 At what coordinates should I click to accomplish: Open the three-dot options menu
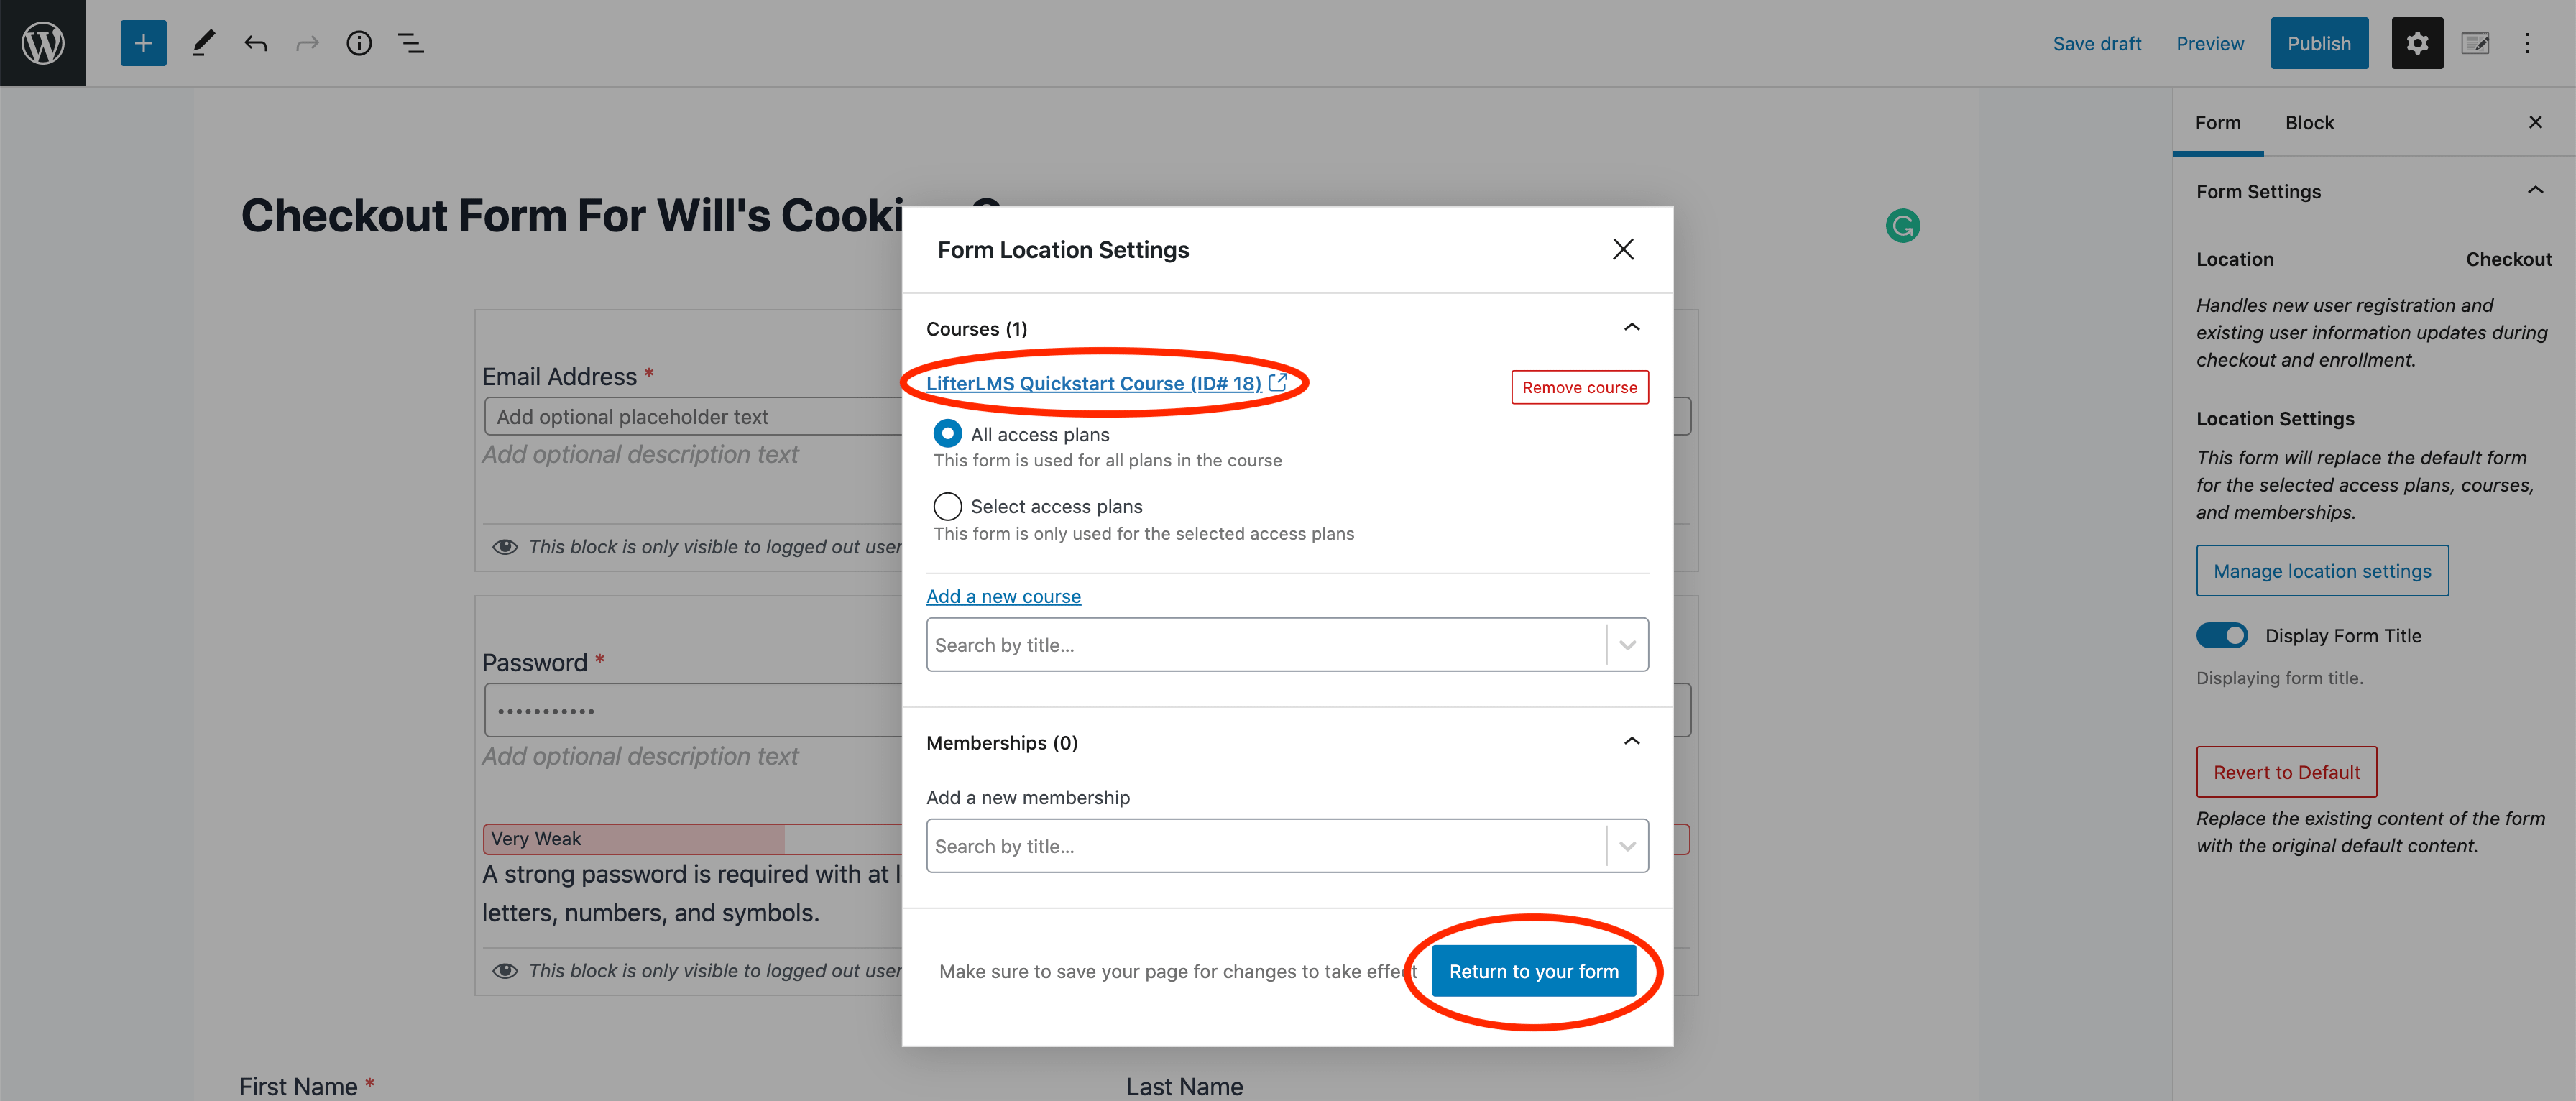[2526, 43]
